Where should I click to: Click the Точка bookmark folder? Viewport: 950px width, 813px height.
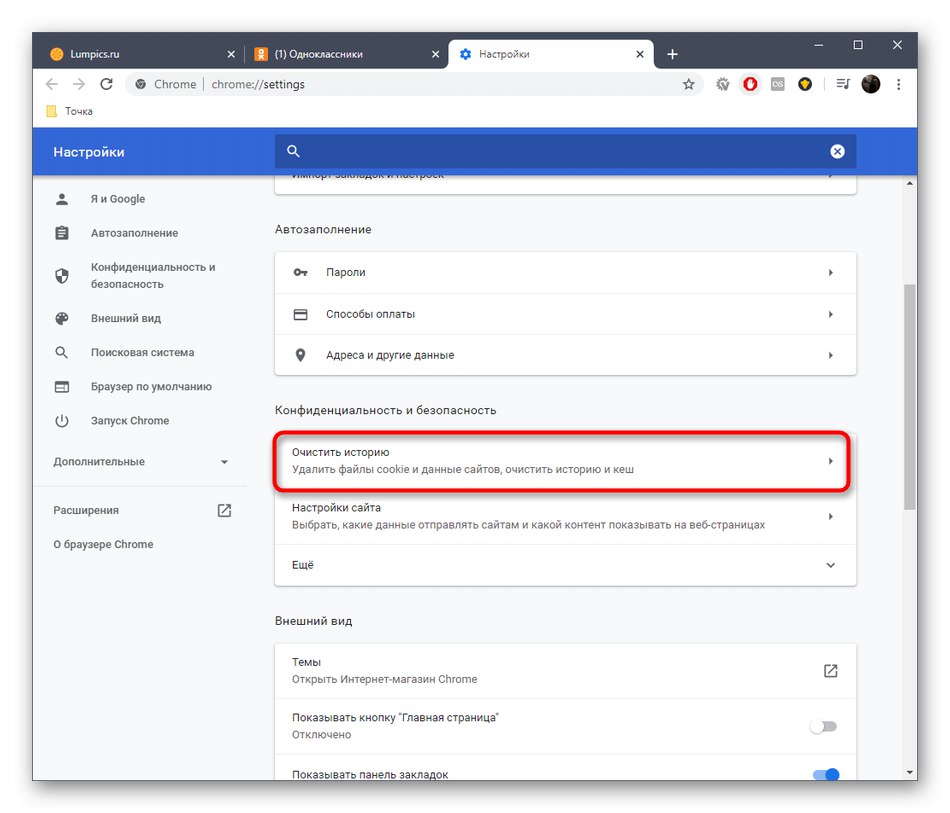[x=70, y=111]
